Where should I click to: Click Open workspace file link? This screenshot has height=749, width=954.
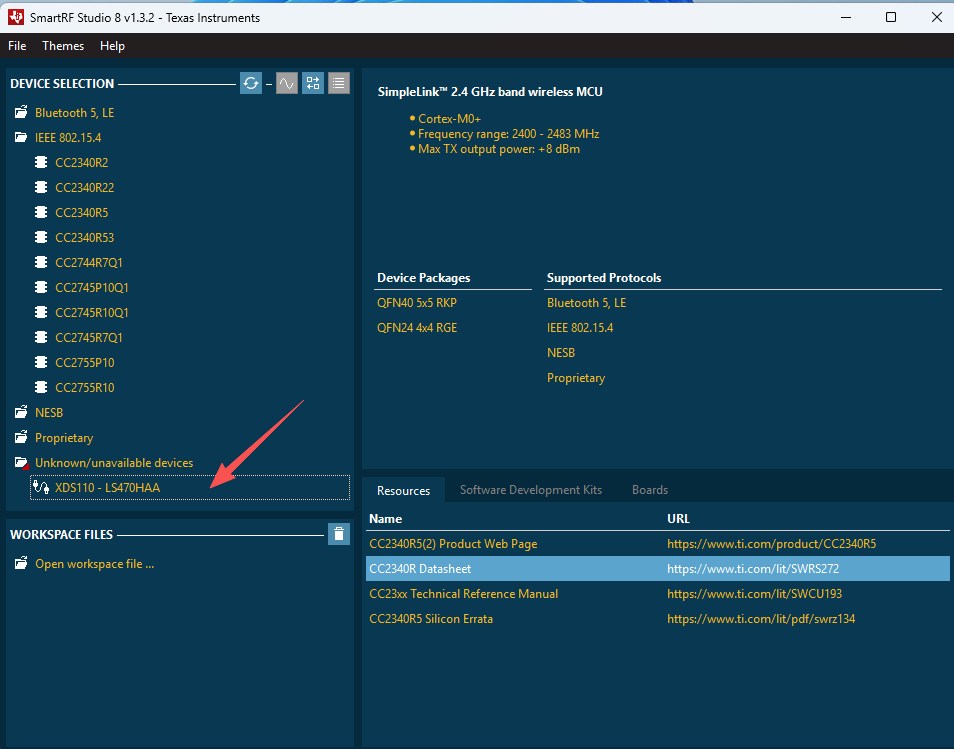point(94,563)
